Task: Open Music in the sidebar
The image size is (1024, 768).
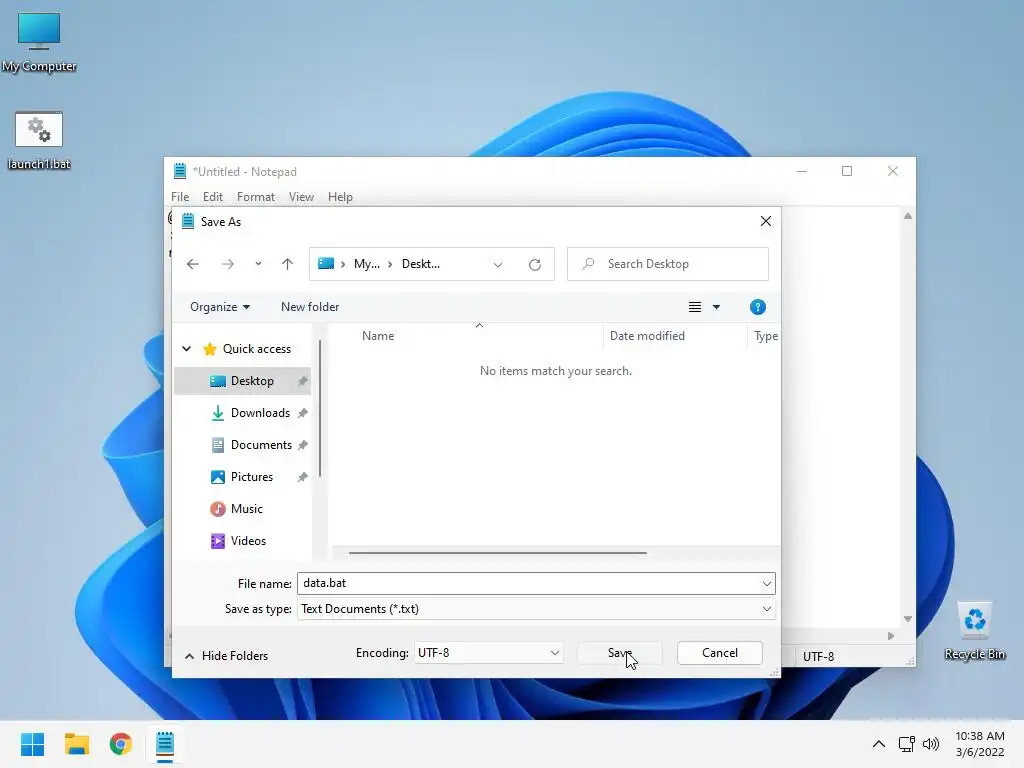Action: pyautogui.click(x=246, y=509)
